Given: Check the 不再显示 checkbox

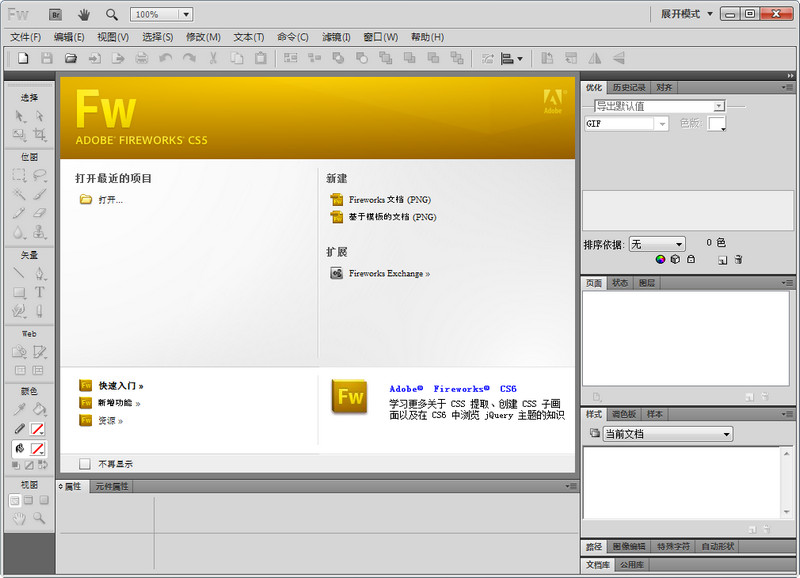Looking at the screenshot, I should pyautogui.click(x=85, y=463).
